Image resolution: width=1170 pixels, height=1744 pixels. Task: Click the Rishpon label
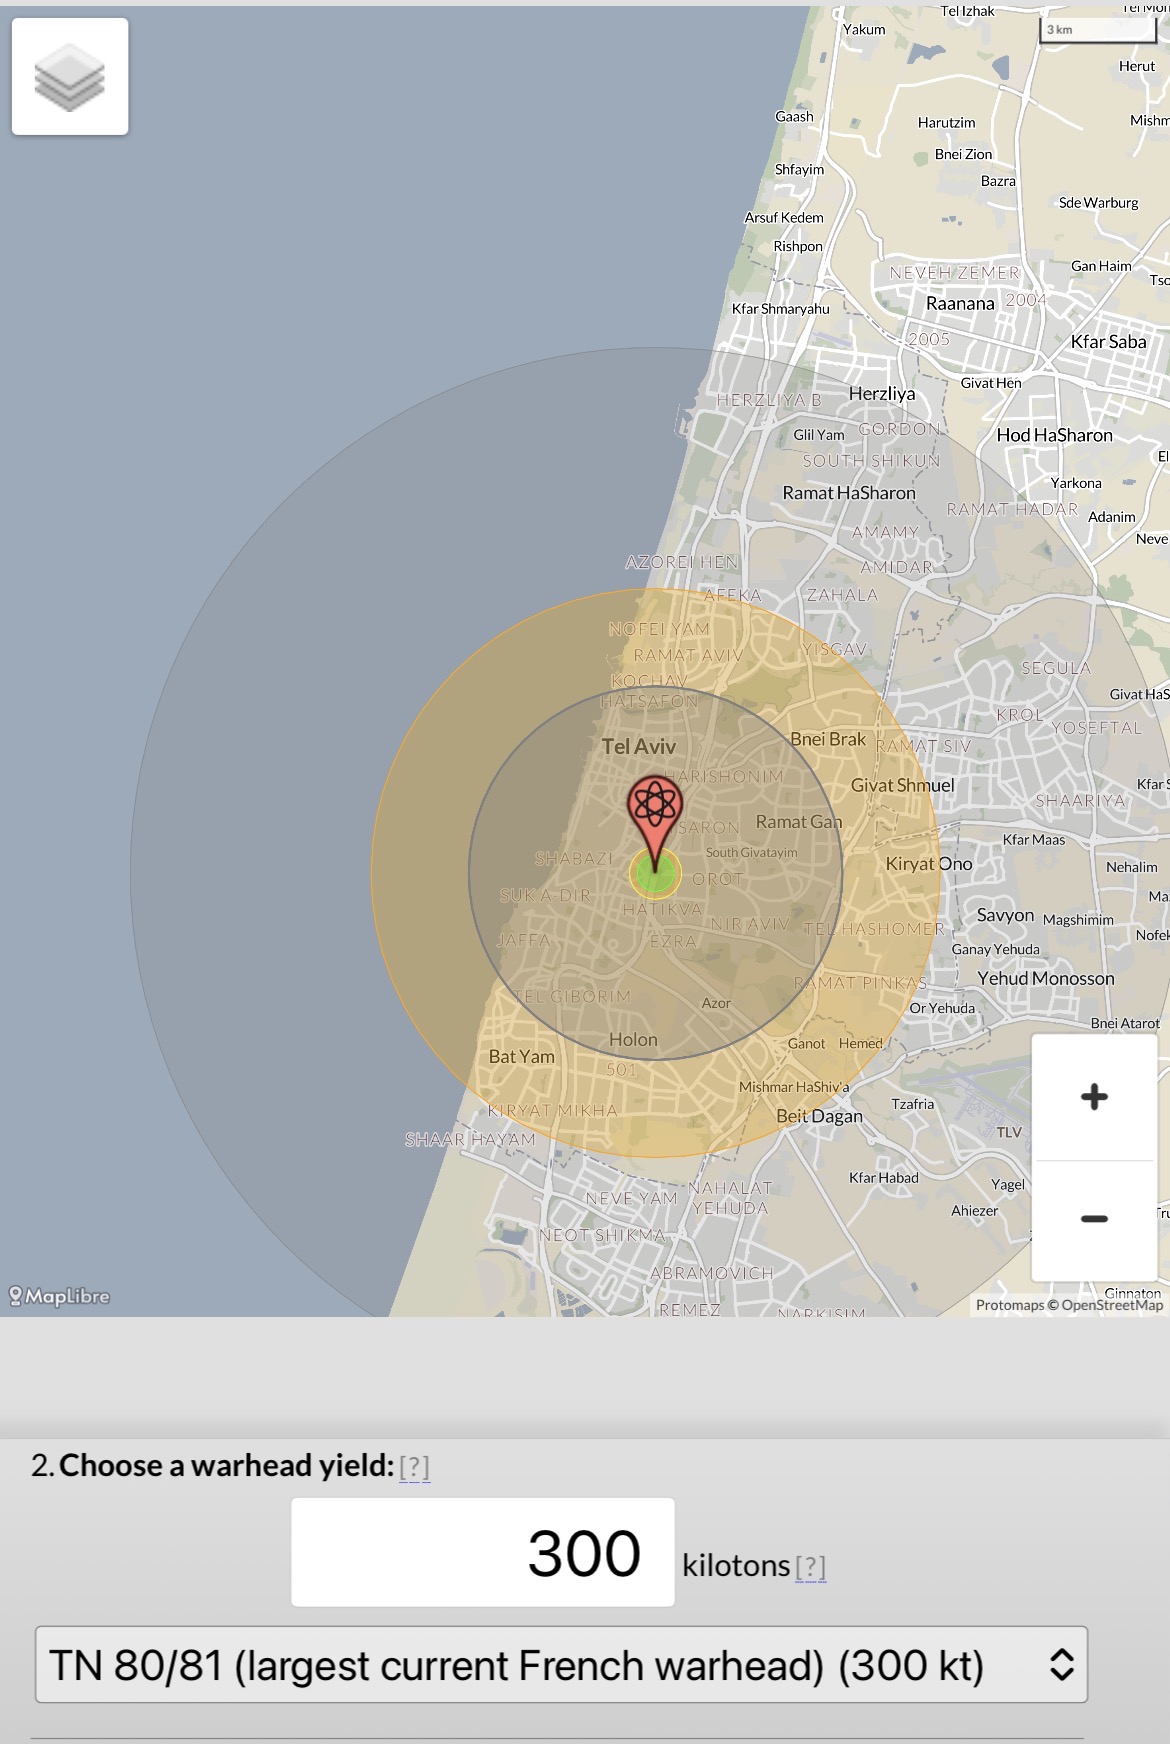point(798,246)
